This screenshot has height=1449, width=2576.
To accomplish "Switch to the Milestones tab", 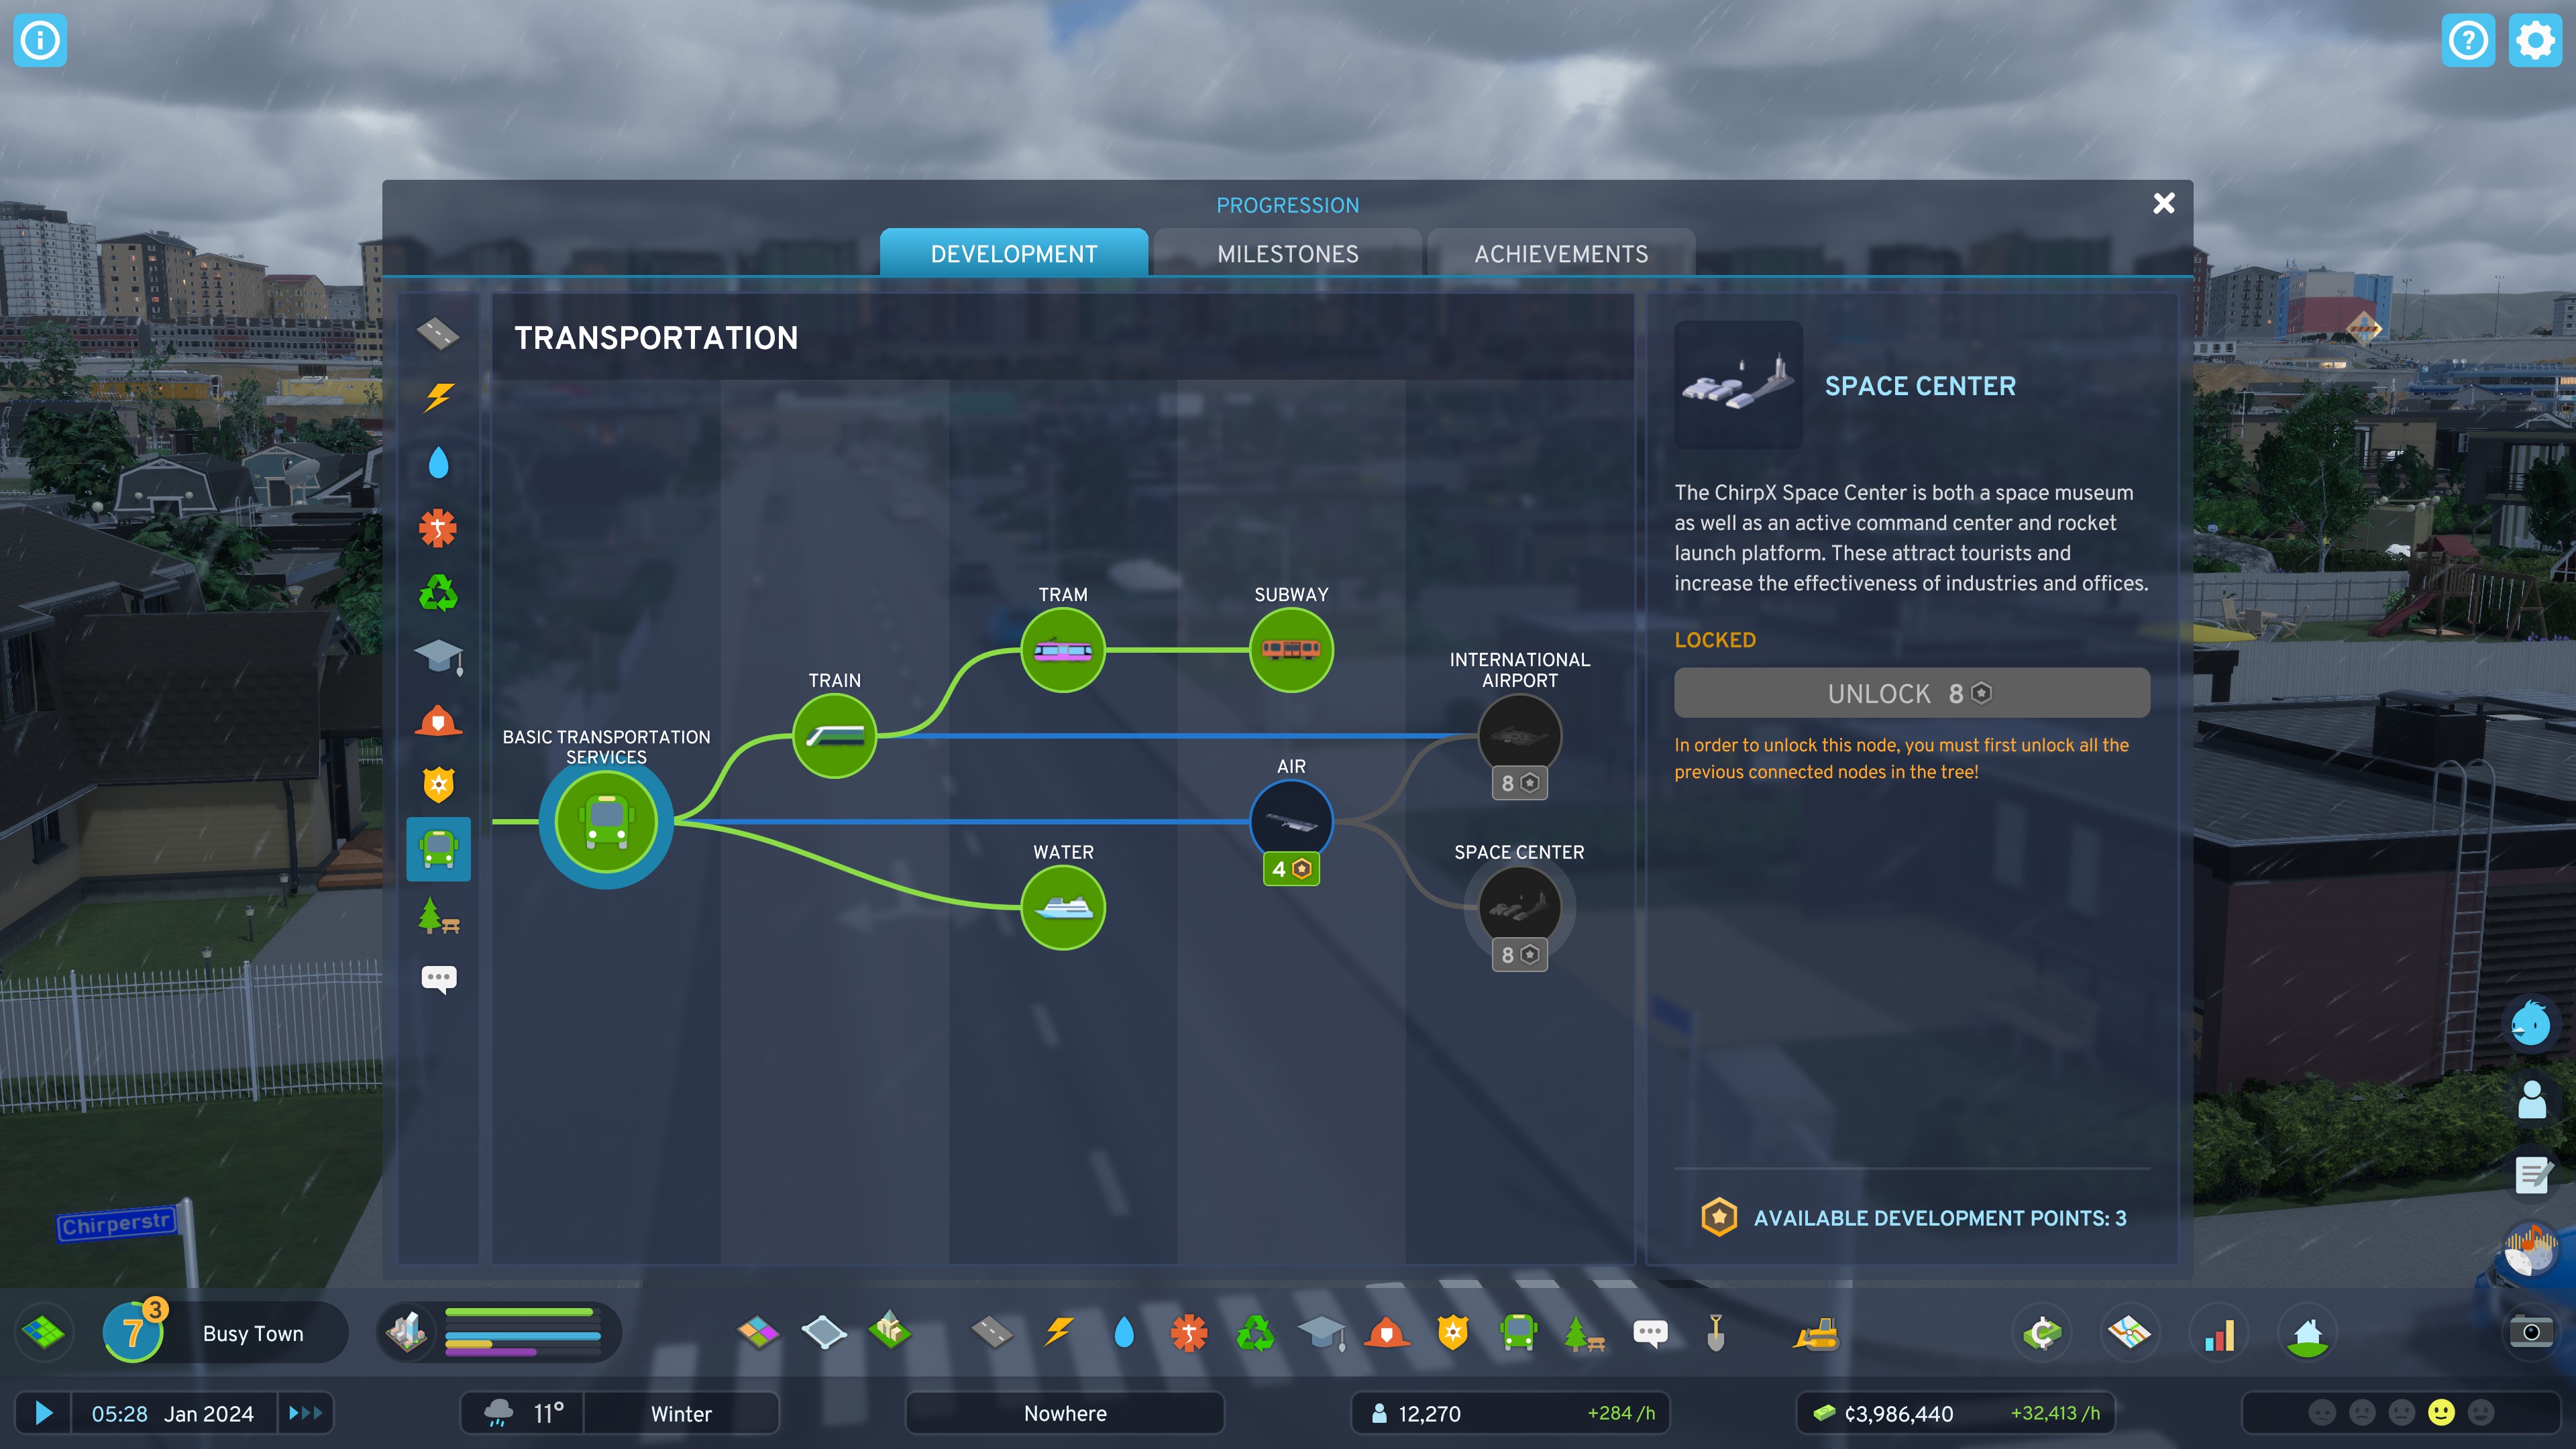I will point(1286,253).
